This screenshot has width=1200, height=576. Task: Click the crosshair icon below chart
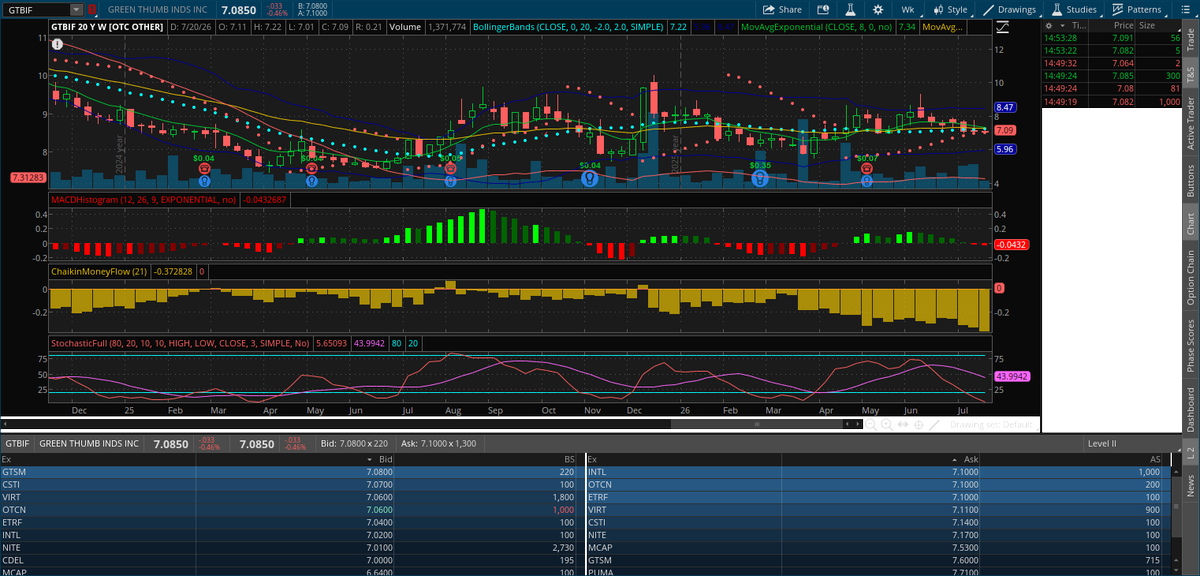coord(919,425)
